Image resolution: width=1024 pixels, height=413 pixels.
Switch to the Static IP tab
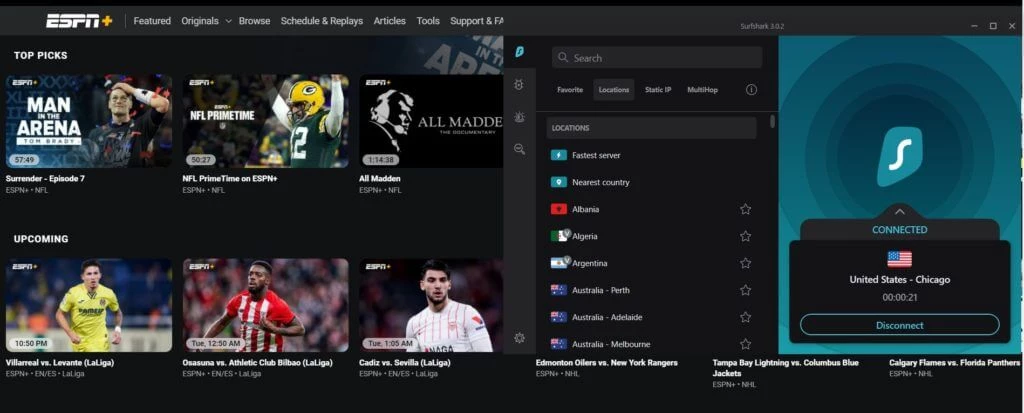pyautogui.click(x=658, y=90)
